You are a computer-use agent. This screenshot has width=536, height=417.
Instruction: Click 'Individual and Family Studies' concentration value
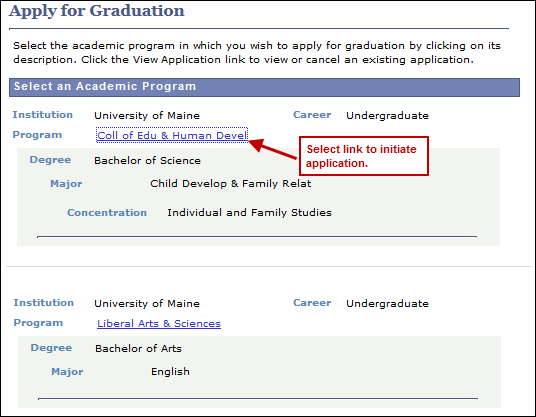(250, 213)
